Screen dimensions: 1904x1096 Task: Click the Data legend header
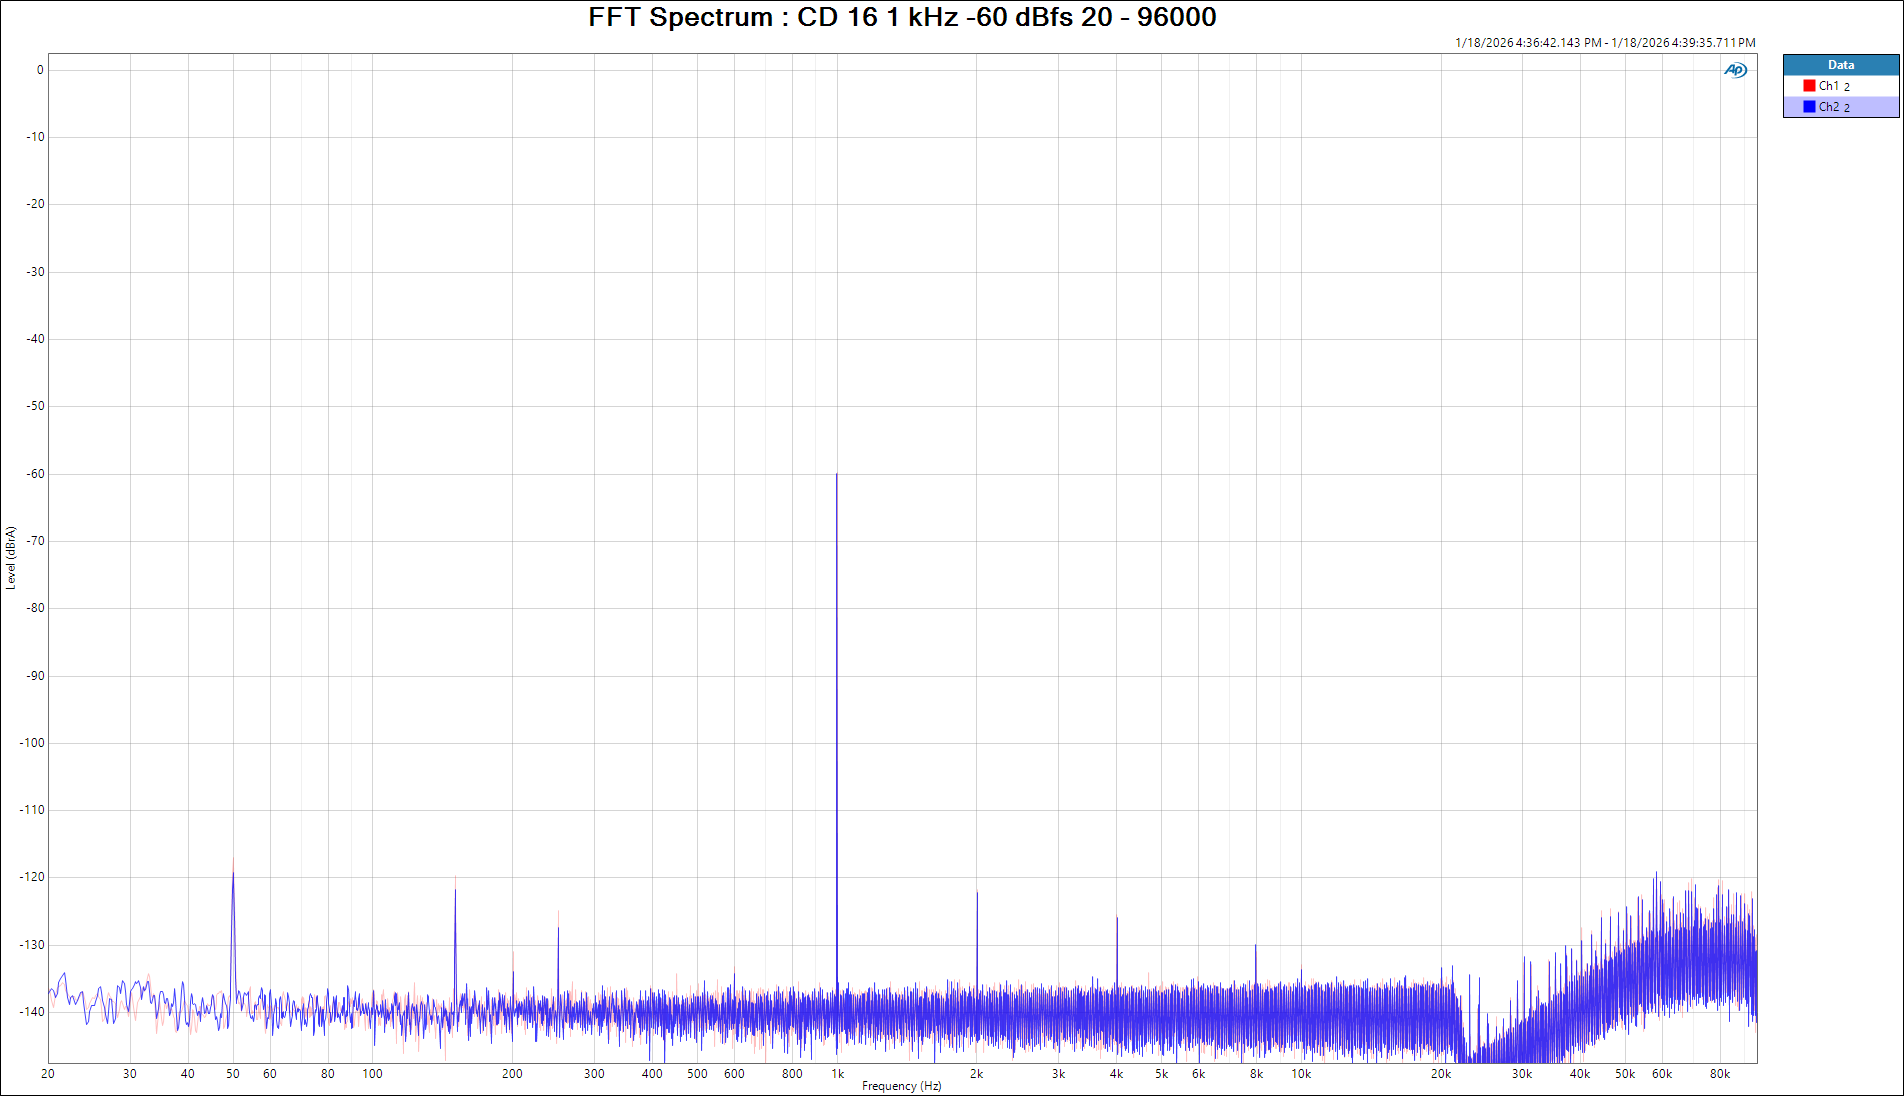[x=1840, y=65]
